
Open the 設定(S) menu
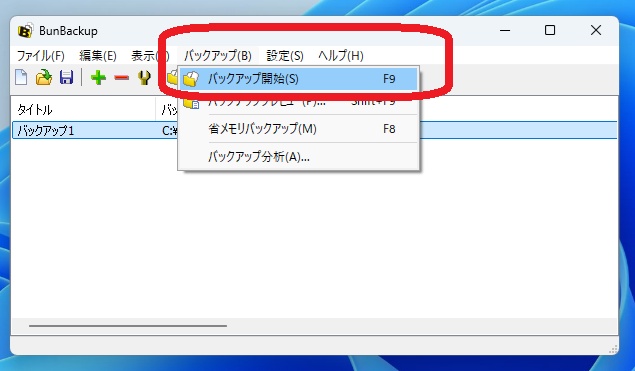point(285,55)
